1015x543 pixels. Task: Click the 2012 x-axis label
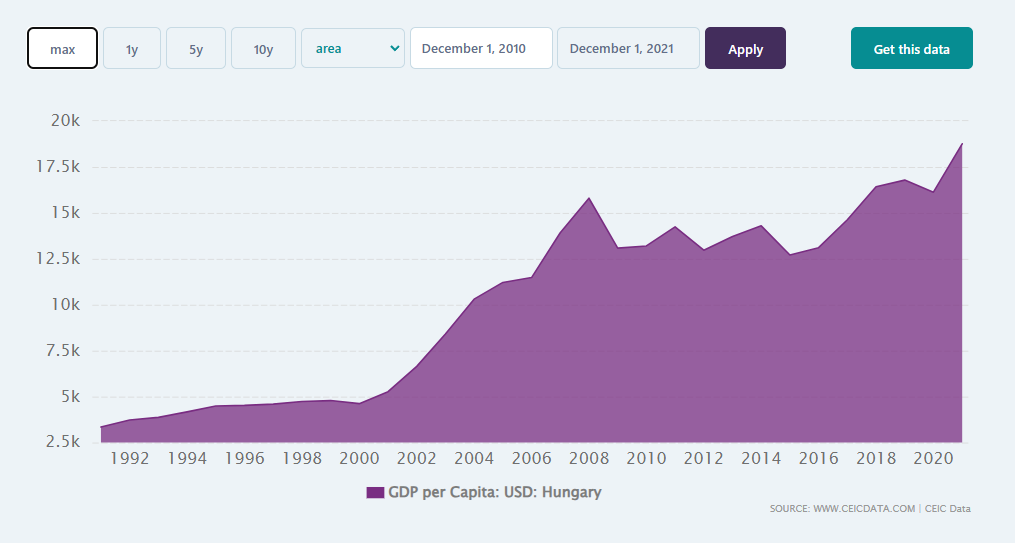pyautogui.click(x=704, y=458)
